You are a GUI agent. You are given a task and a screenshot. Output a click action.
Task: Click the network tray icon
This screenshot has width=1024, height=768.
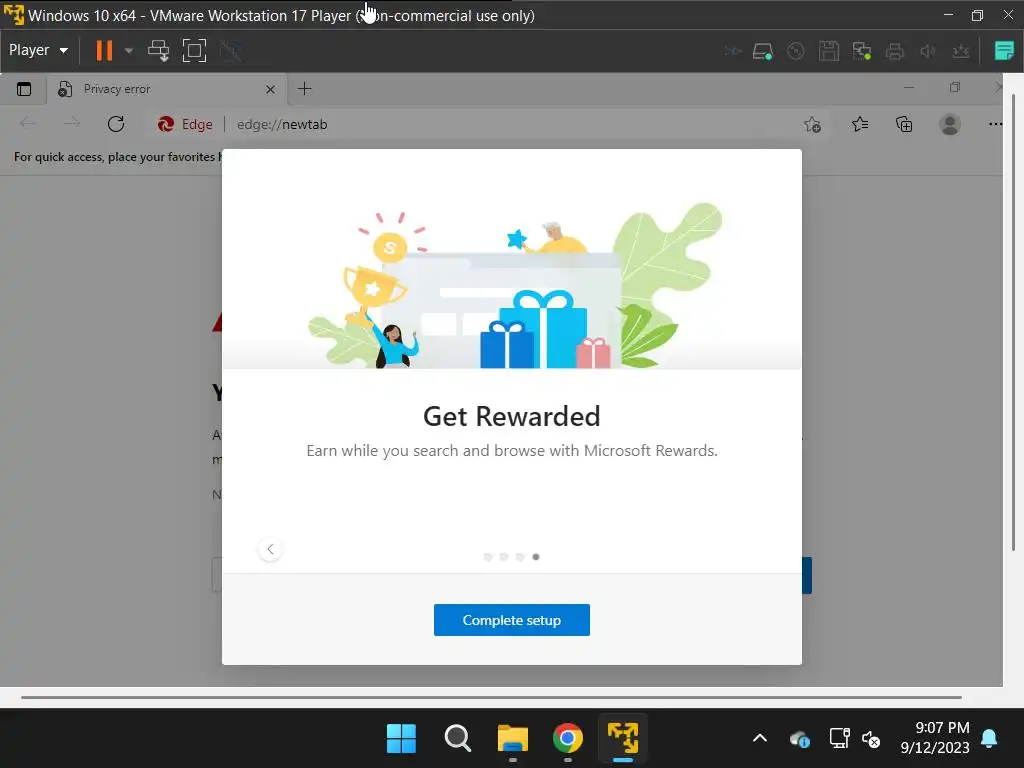(839, 739)
